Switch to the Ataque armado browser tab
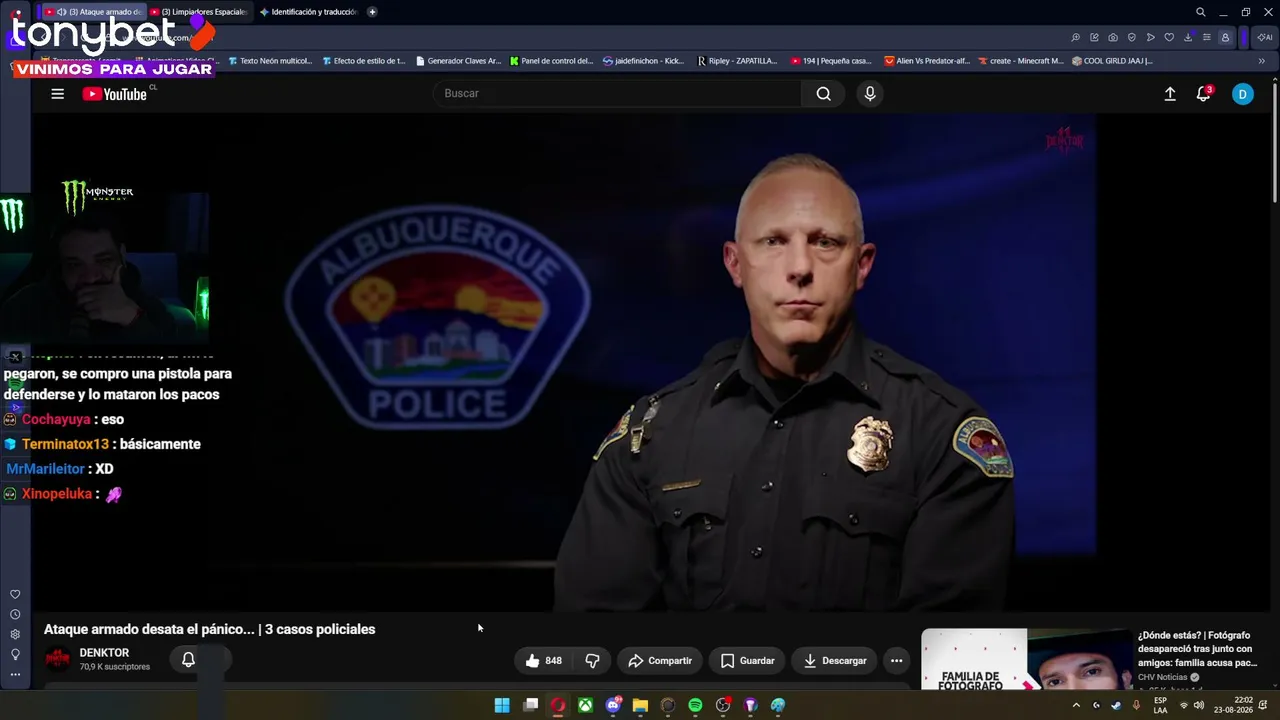Image resolution: width=1280 pixels, height=720 pixels. [x=96, y=12]
